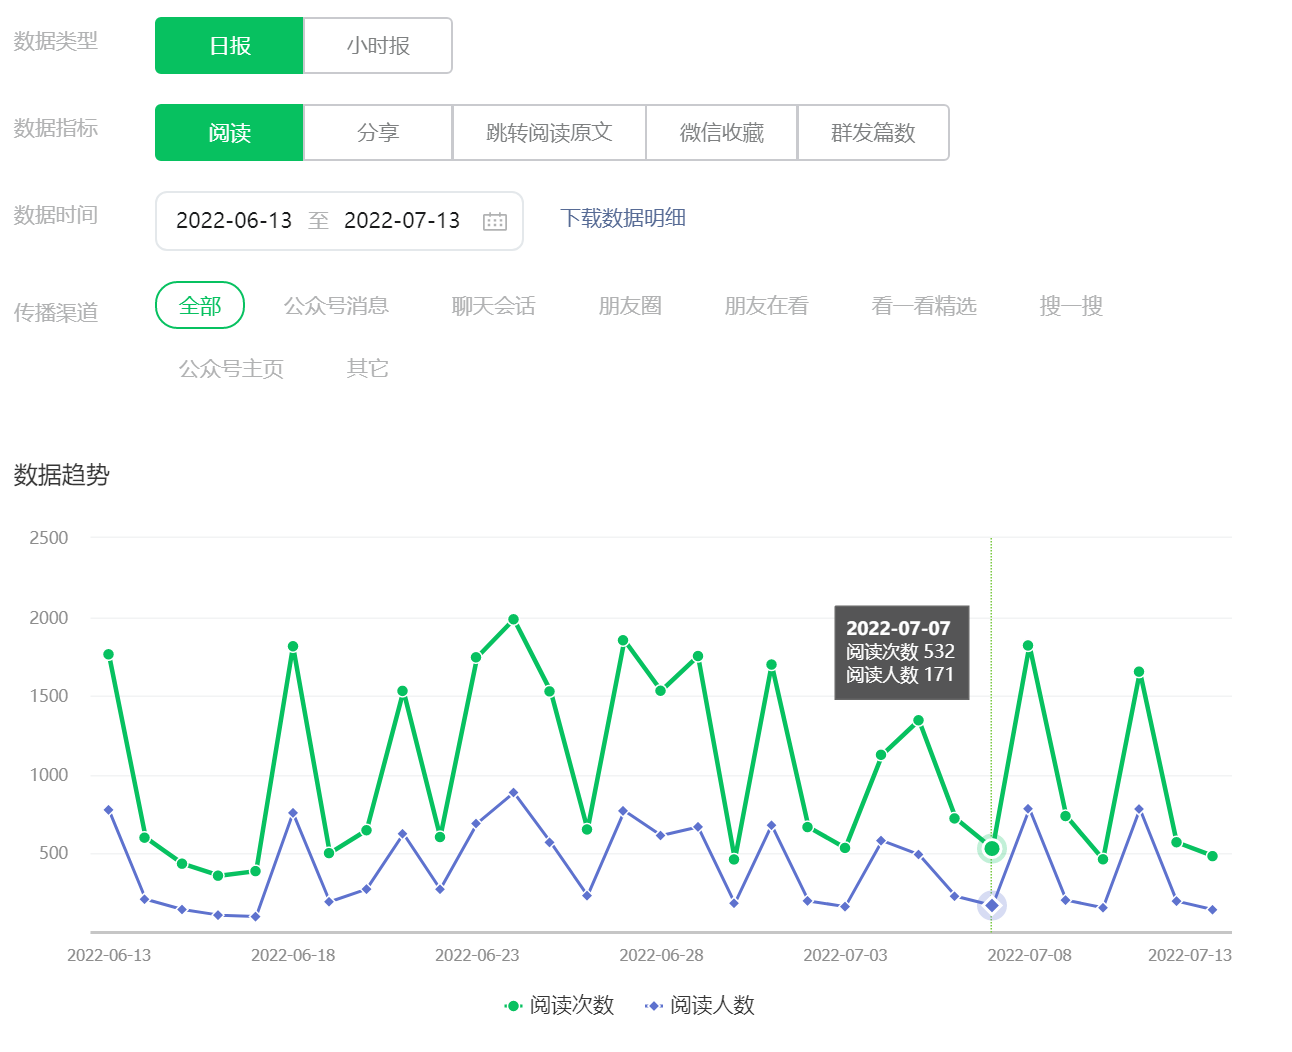Switch data type to 小时报
This screenshot has height=1052, width=1292.
(x=378, y=46)
